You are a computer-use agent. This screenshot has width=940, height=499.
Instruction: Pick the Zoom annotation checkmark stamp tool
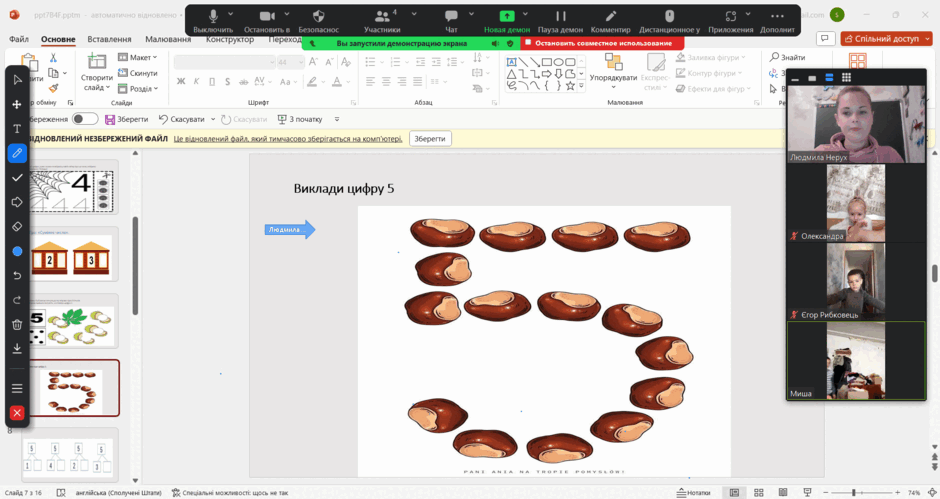click(x=17, y=178)
